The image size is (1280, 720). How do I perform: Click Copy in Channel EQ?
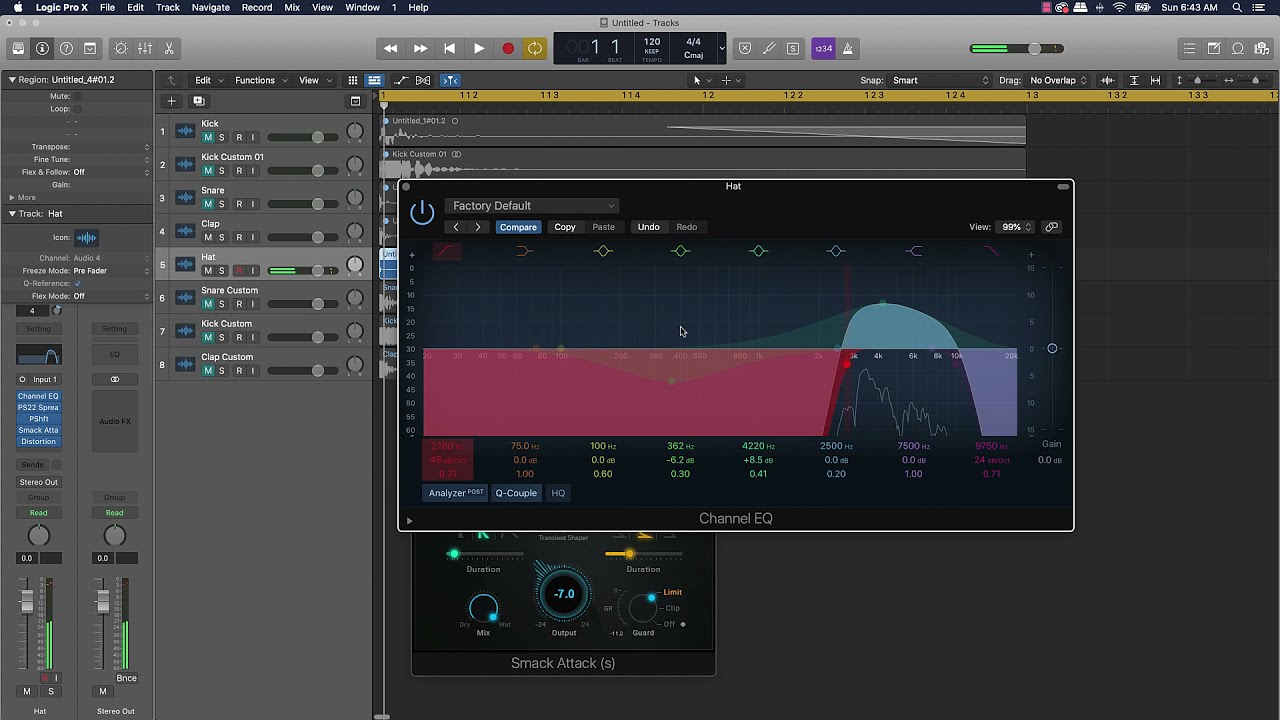coord(565,227)
